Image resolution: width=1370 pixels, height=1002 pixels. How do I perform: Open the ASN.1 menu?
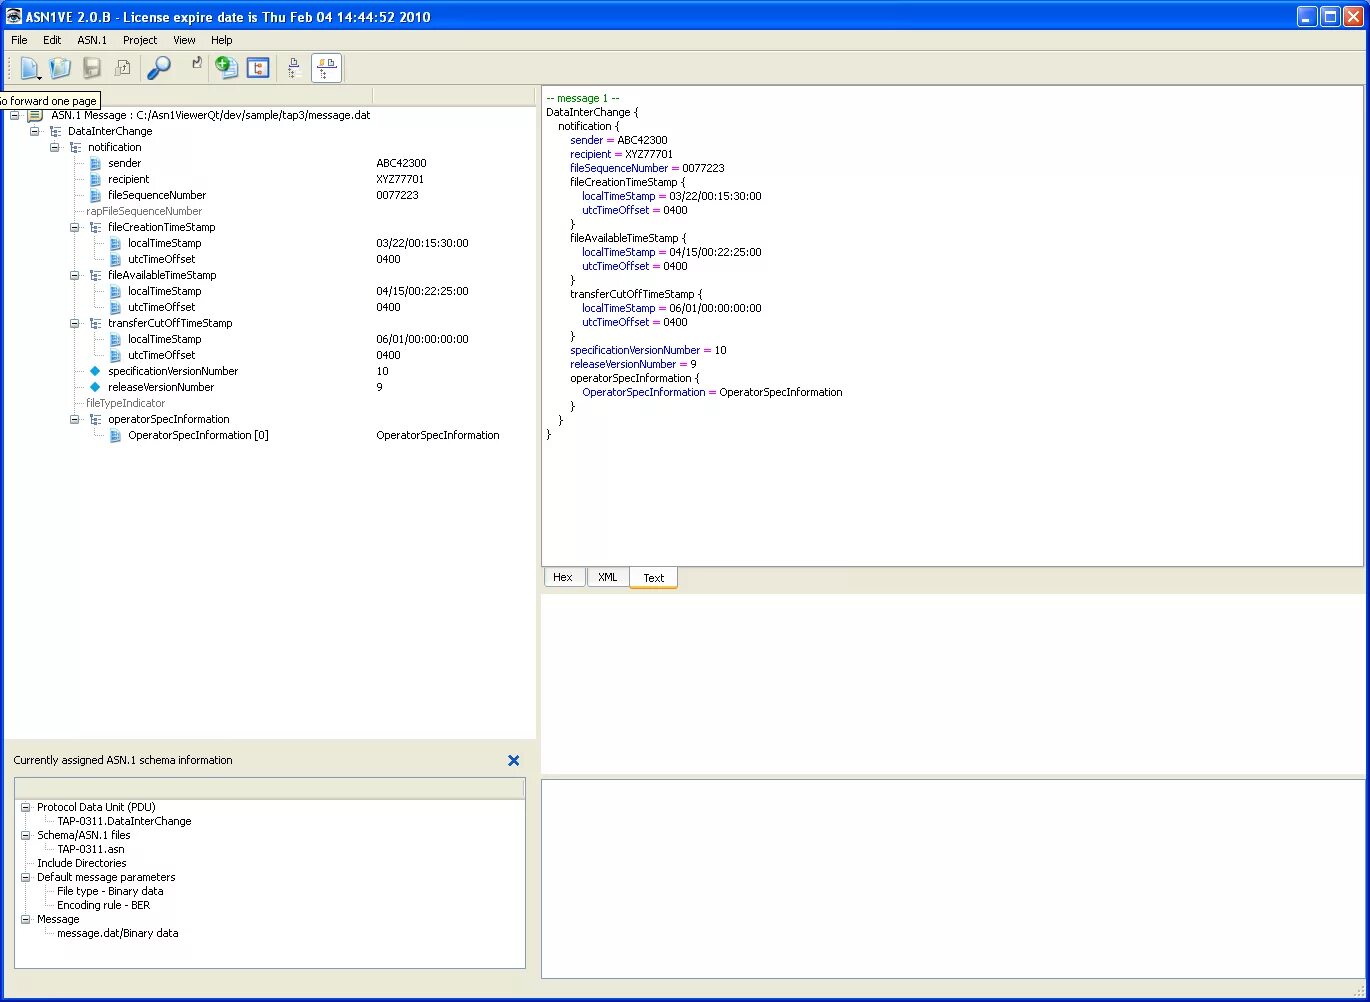point(92,40)
